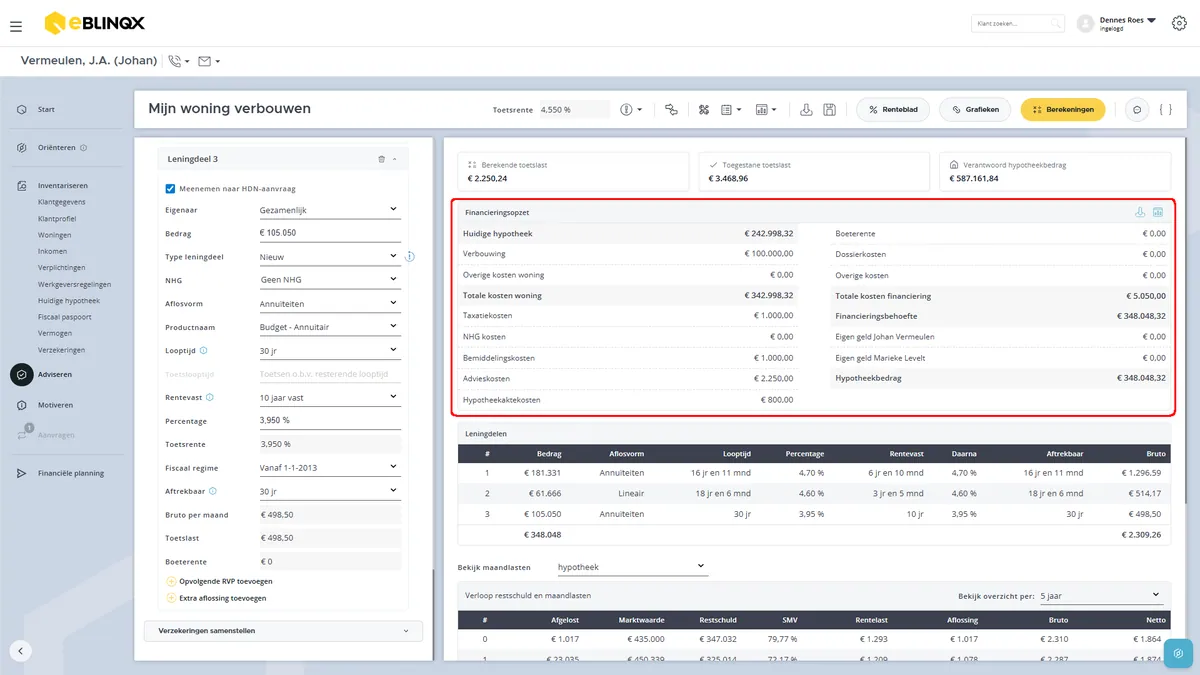Delete Leningdeel 3 with the trash icon
Screen dimensions: 1200x675
point(381,159)
